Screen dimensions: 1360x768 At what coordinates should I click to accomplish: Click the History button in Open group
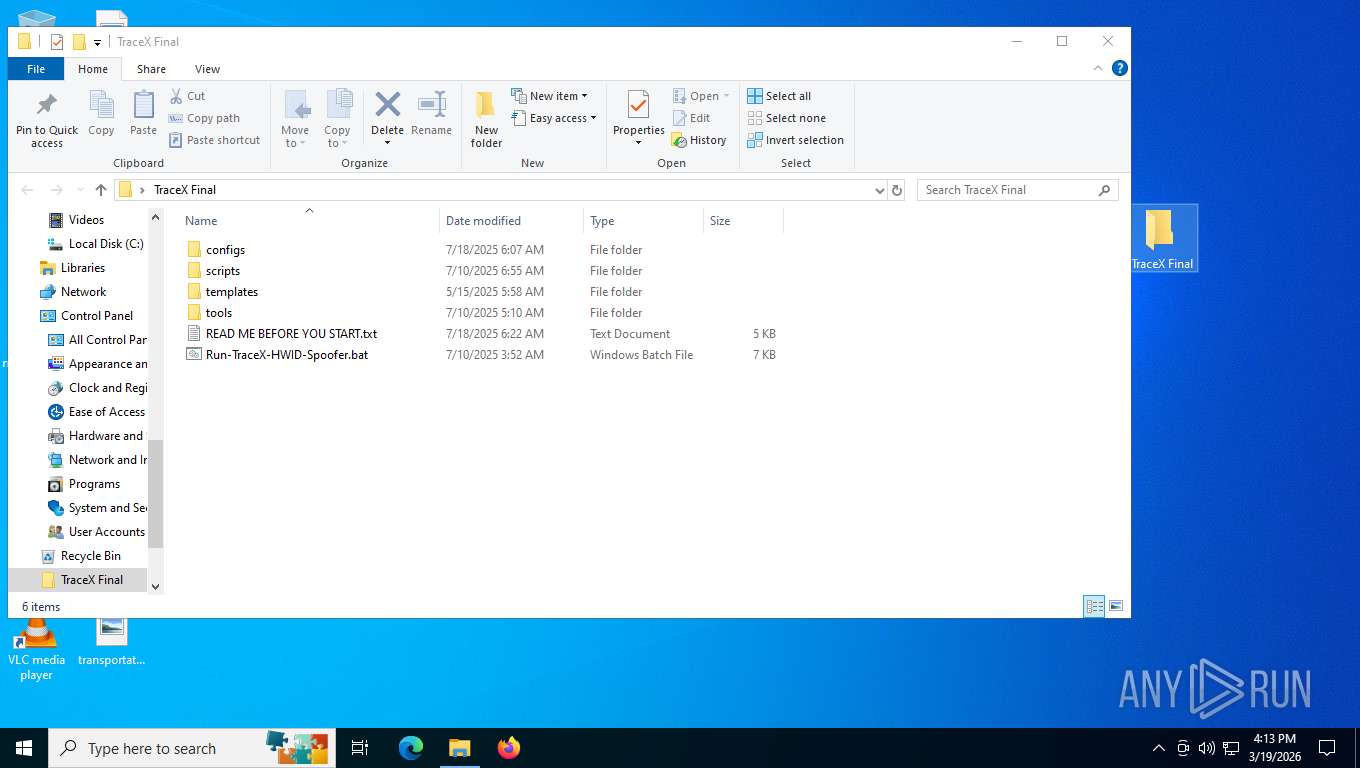click(699, 140)
